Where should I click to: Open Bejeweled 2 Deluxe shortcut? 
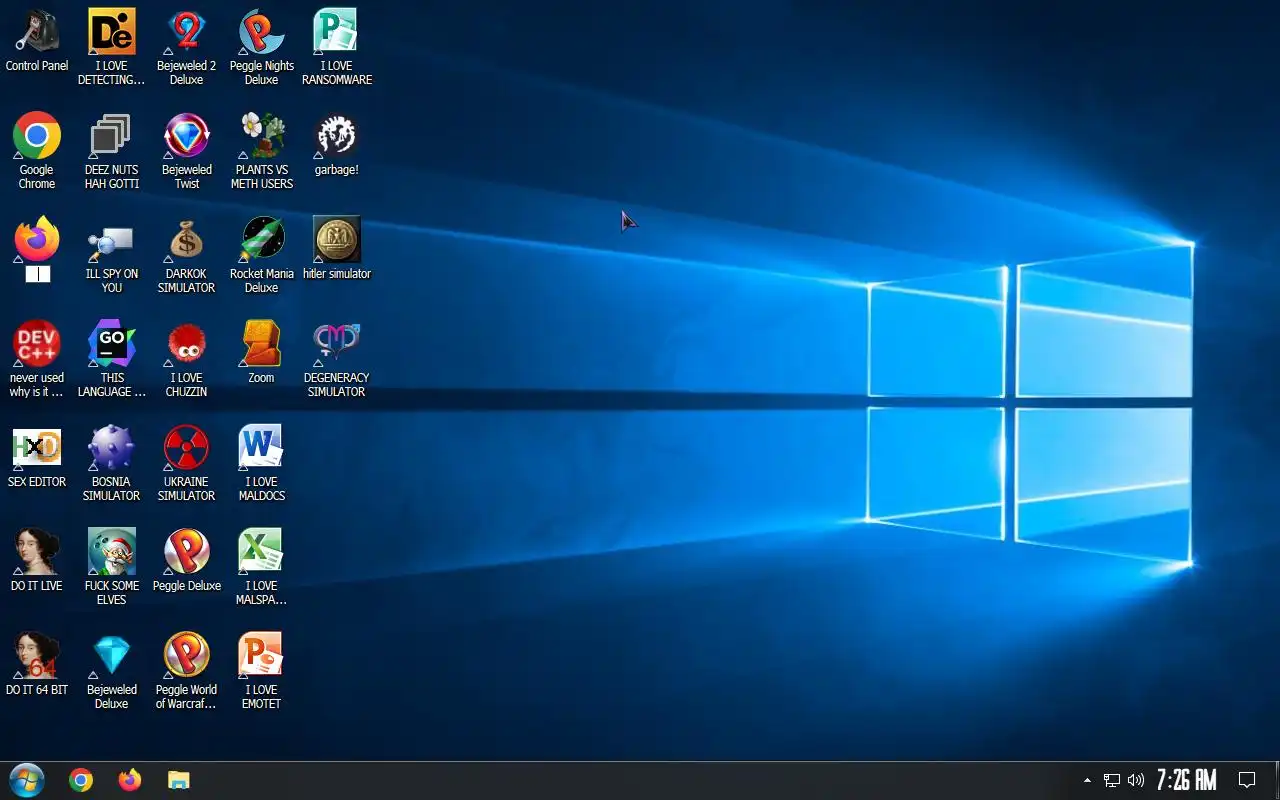187,32
